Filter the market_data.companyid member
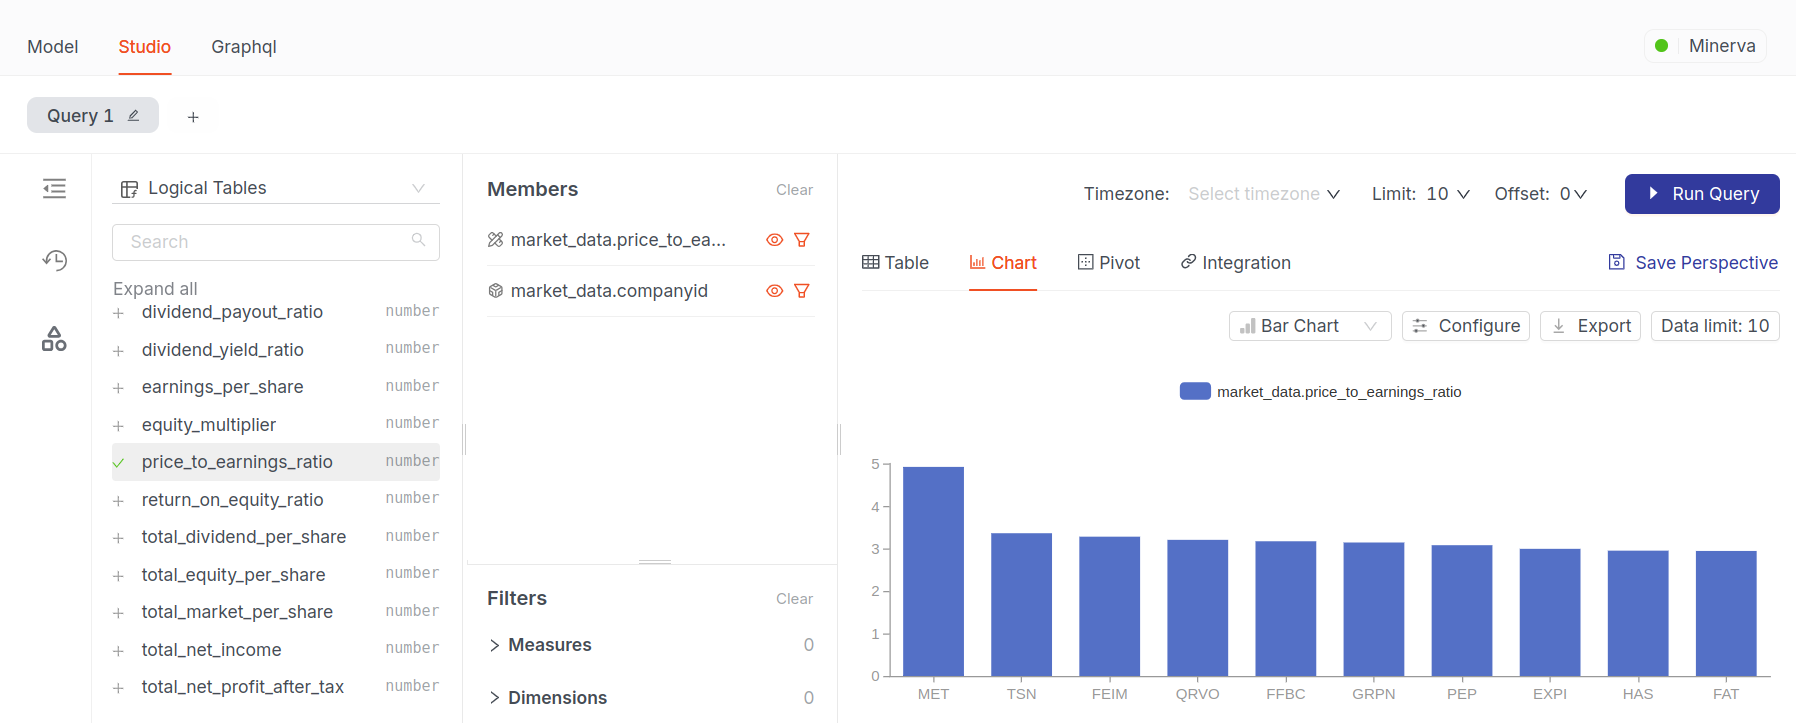 pyautogui.click(x=801, y=291)
